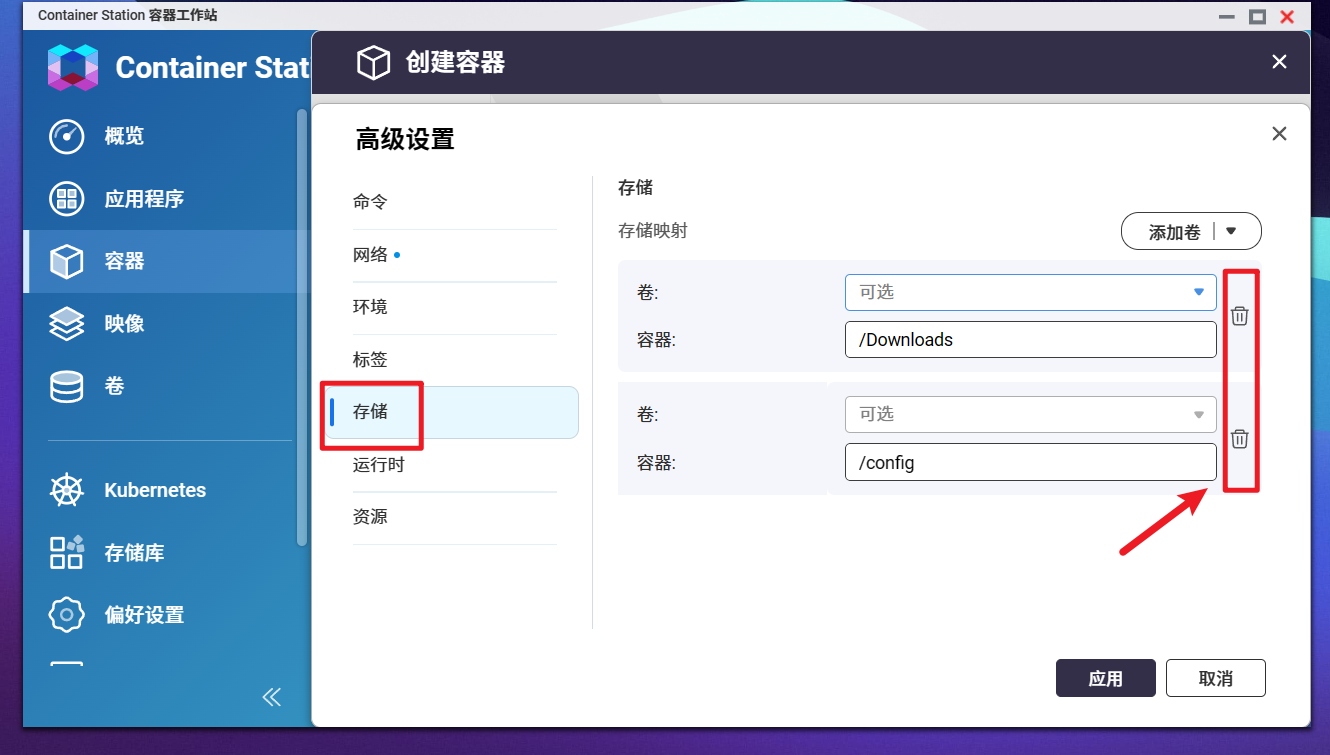Open 映像 in the sidebar menu

coord(160,323)
